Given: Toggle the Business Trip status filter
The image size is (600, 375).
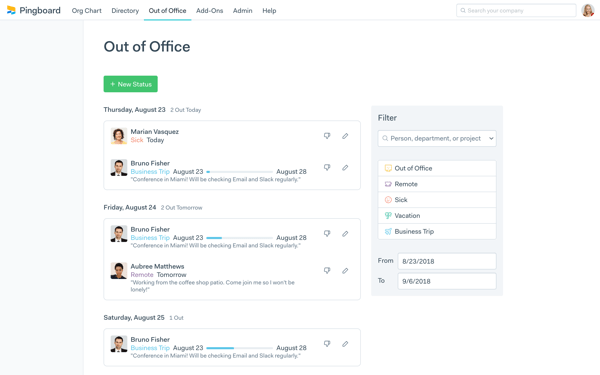Looking at the screenshot, I should (437, 232).
